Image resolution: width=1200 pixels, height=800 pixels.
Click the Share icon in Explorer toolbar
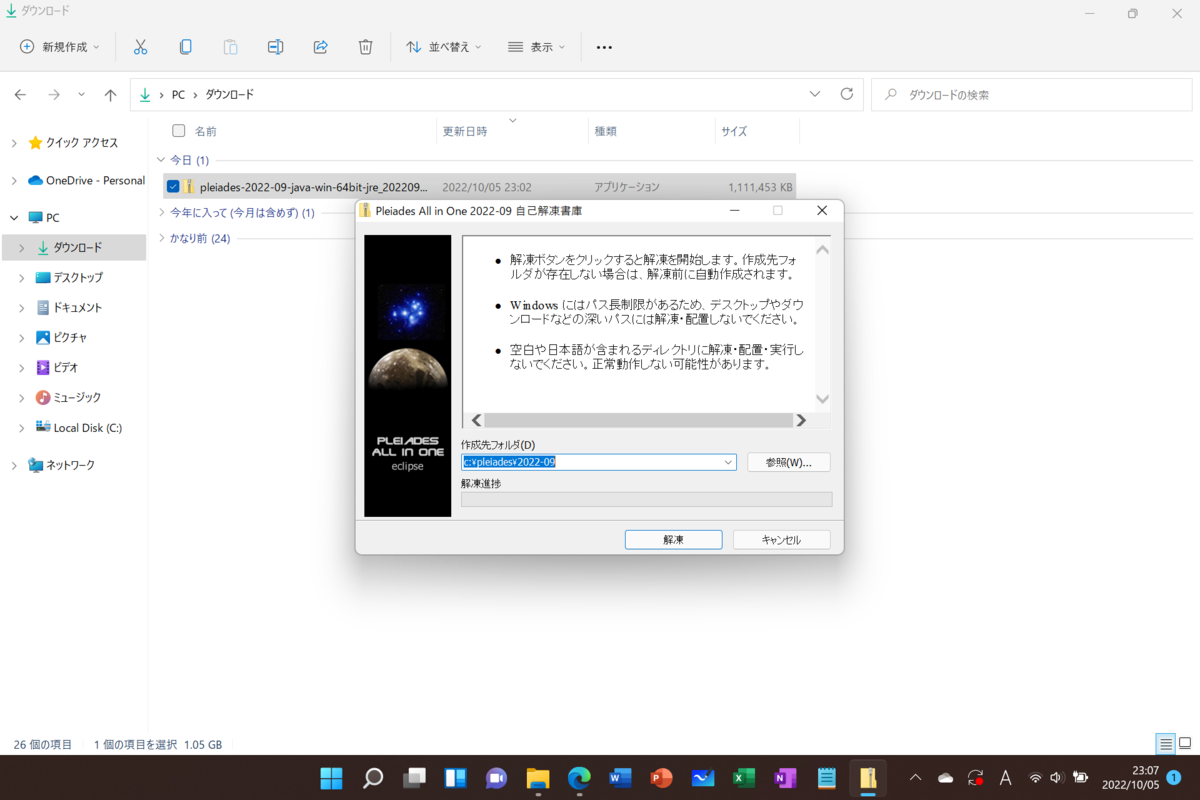point(321,47)
